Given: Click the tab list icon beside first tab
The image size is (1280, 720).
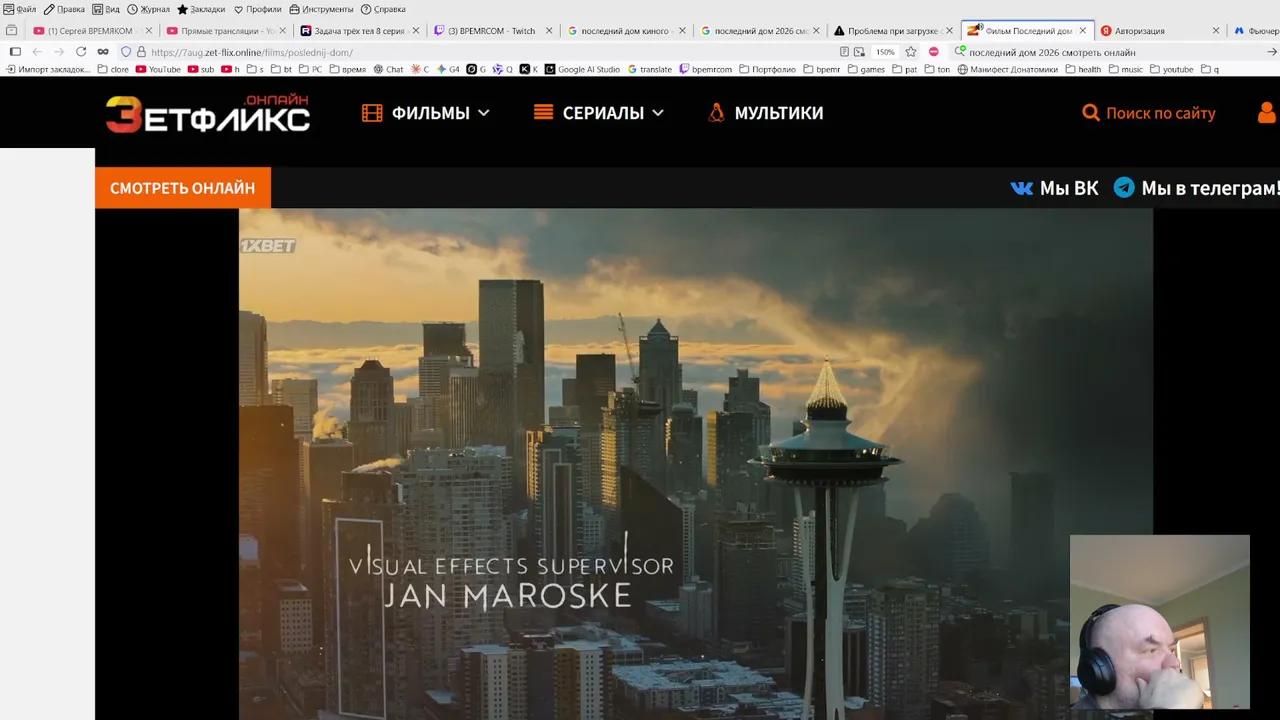Looking at the screenshot, I should coord(12,31).
